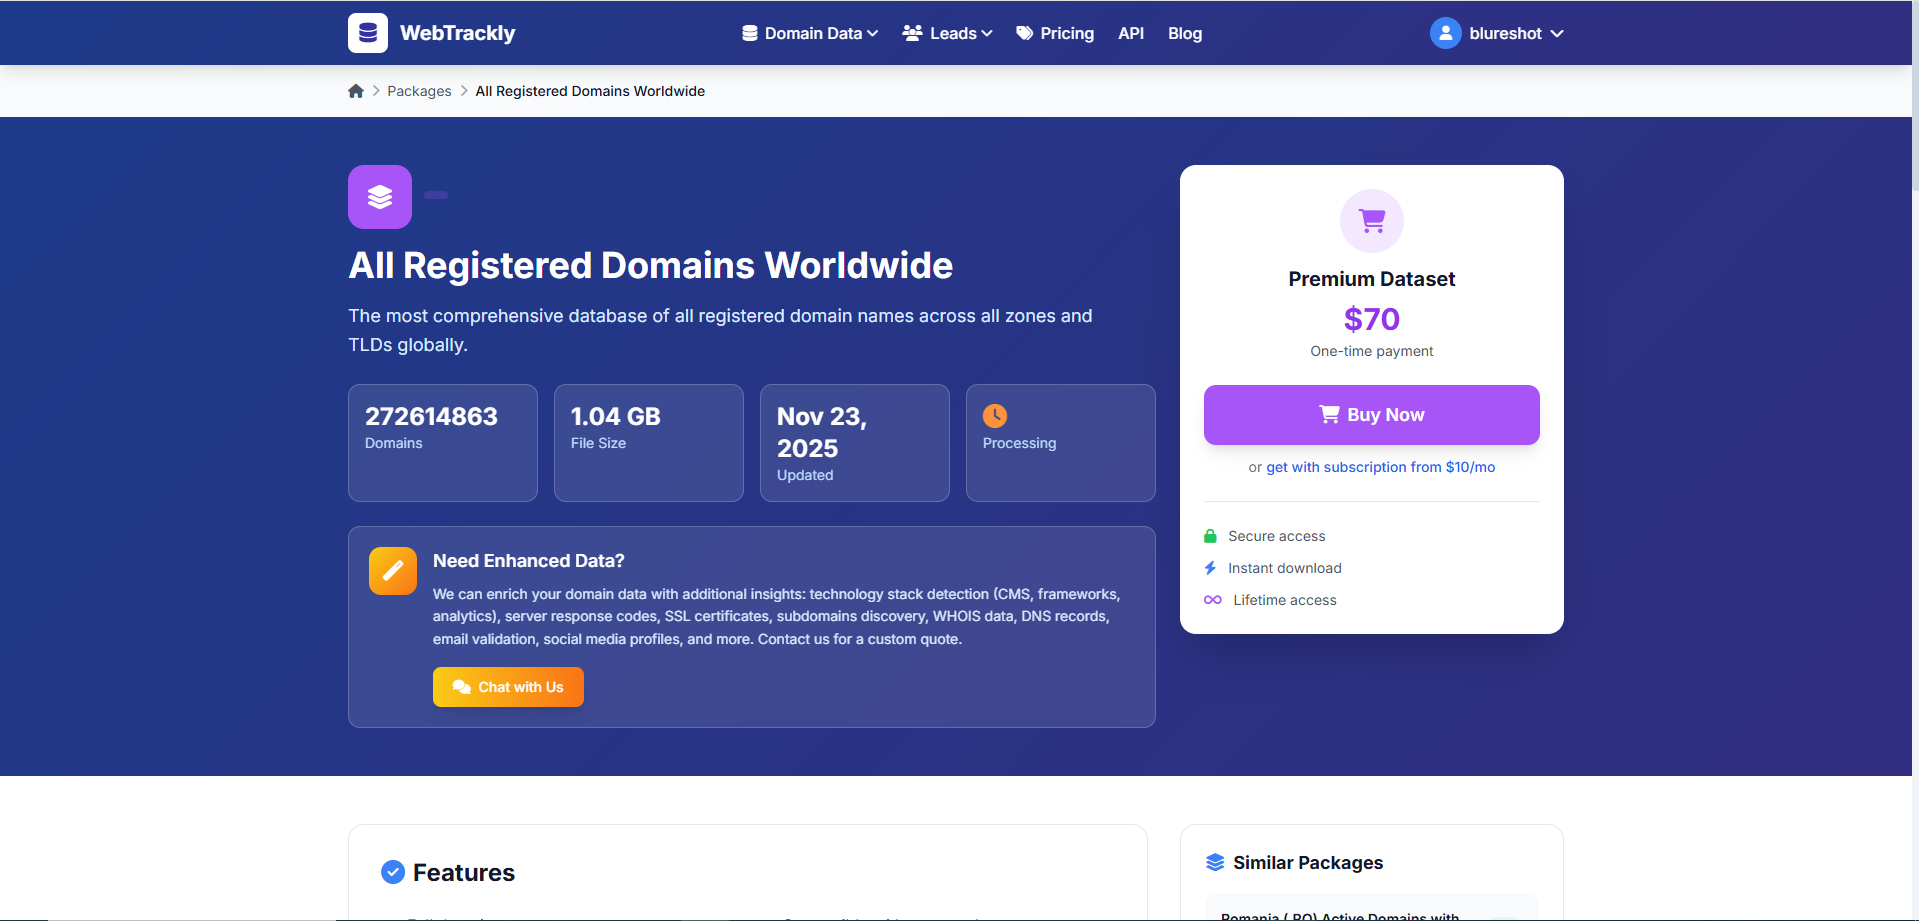1919x921 pixels.
Task: Click the stack icon beside Similar Packages
Action: [1214, 861]
